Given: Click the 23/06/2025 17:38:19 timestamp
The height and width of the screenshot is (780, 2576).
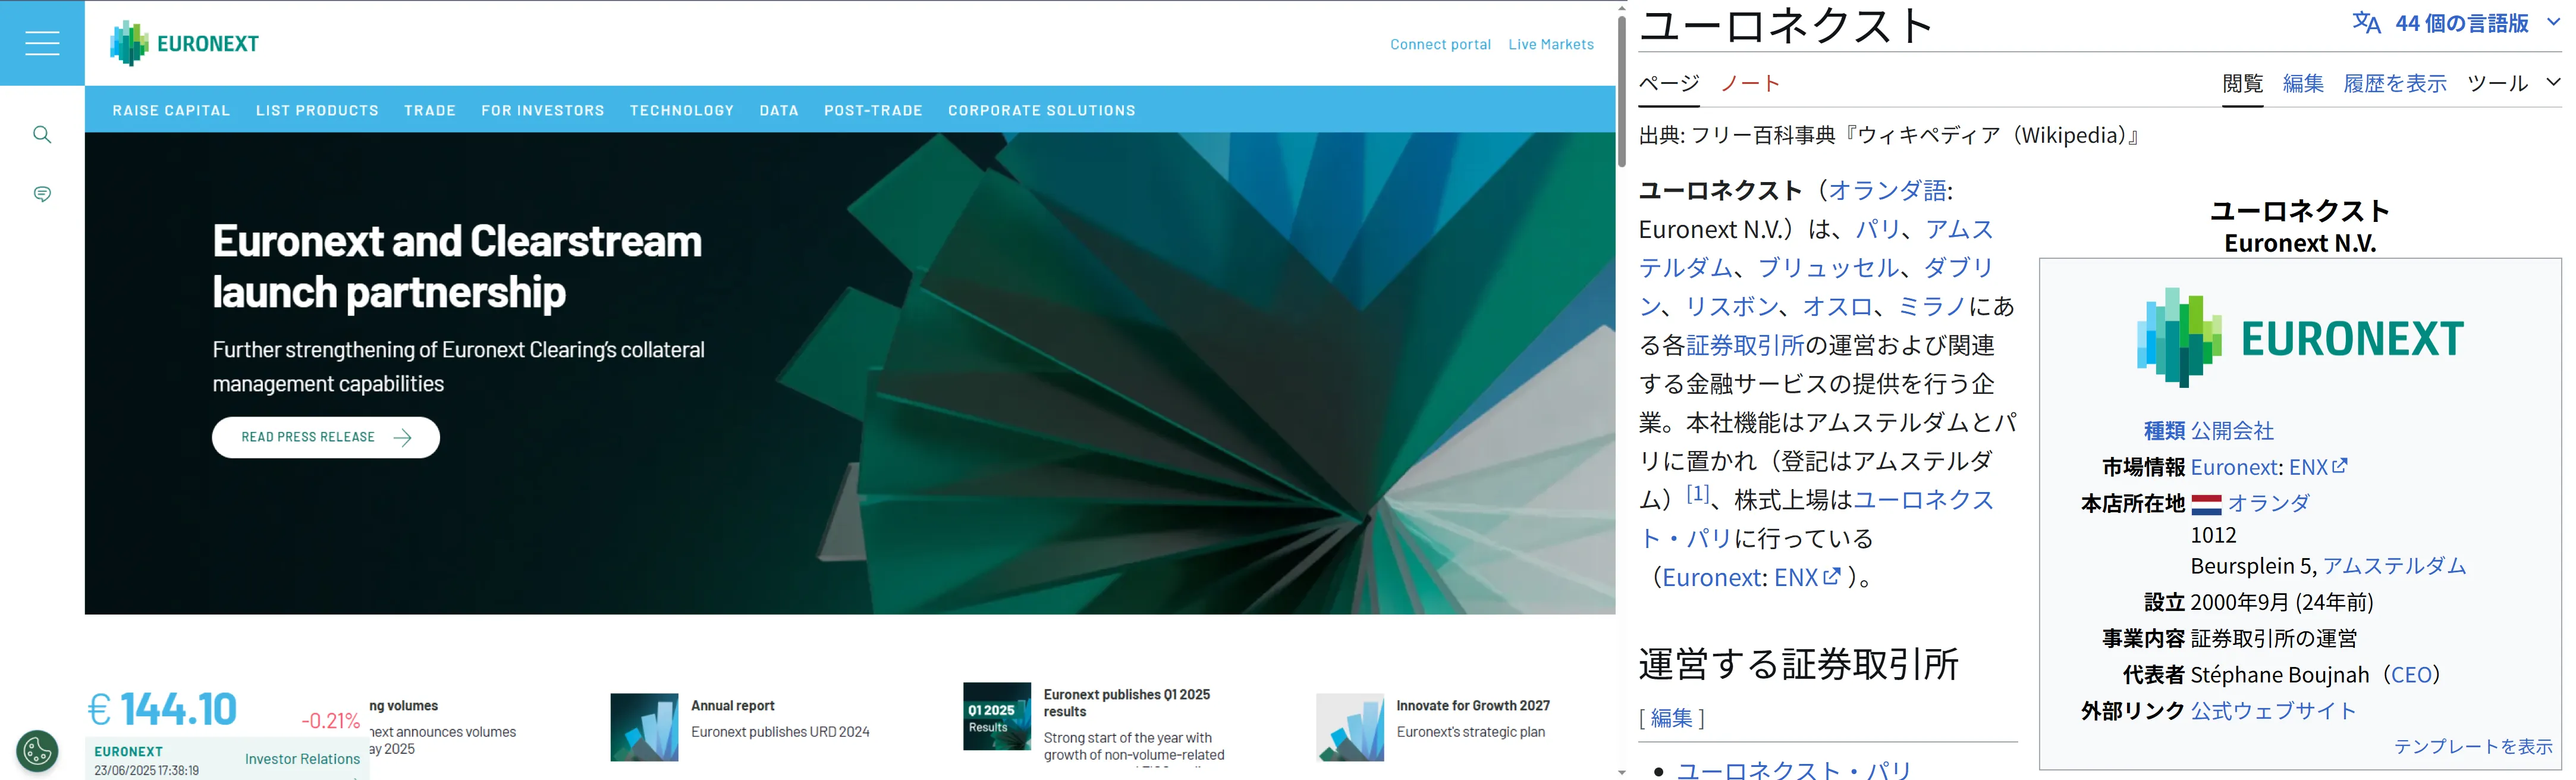Looking at the screenshot, I should click(x=146, y=771).
